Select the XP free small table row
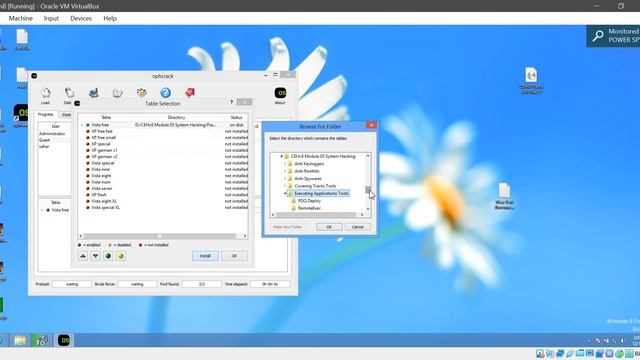The height and width of the screenshot is (360, 640). (164, 138)
